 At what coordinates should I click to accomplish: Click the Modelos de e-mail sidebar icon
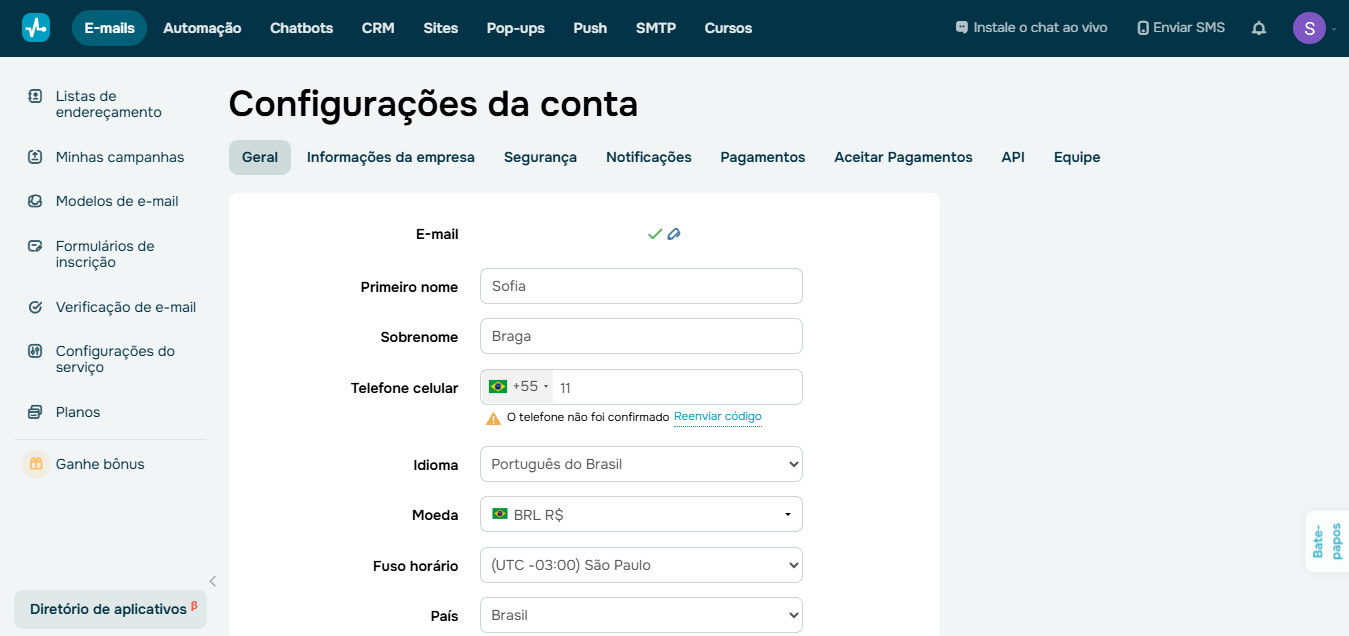tap(36, 201)
